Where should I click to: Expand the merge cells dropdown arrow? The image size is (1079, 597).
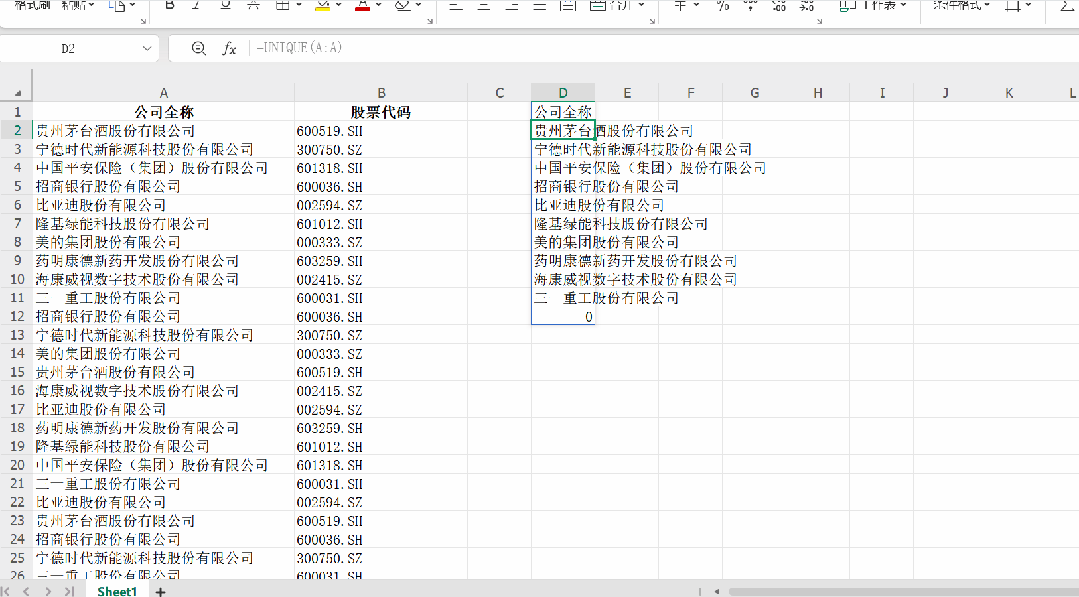click(x=641, y=5)
